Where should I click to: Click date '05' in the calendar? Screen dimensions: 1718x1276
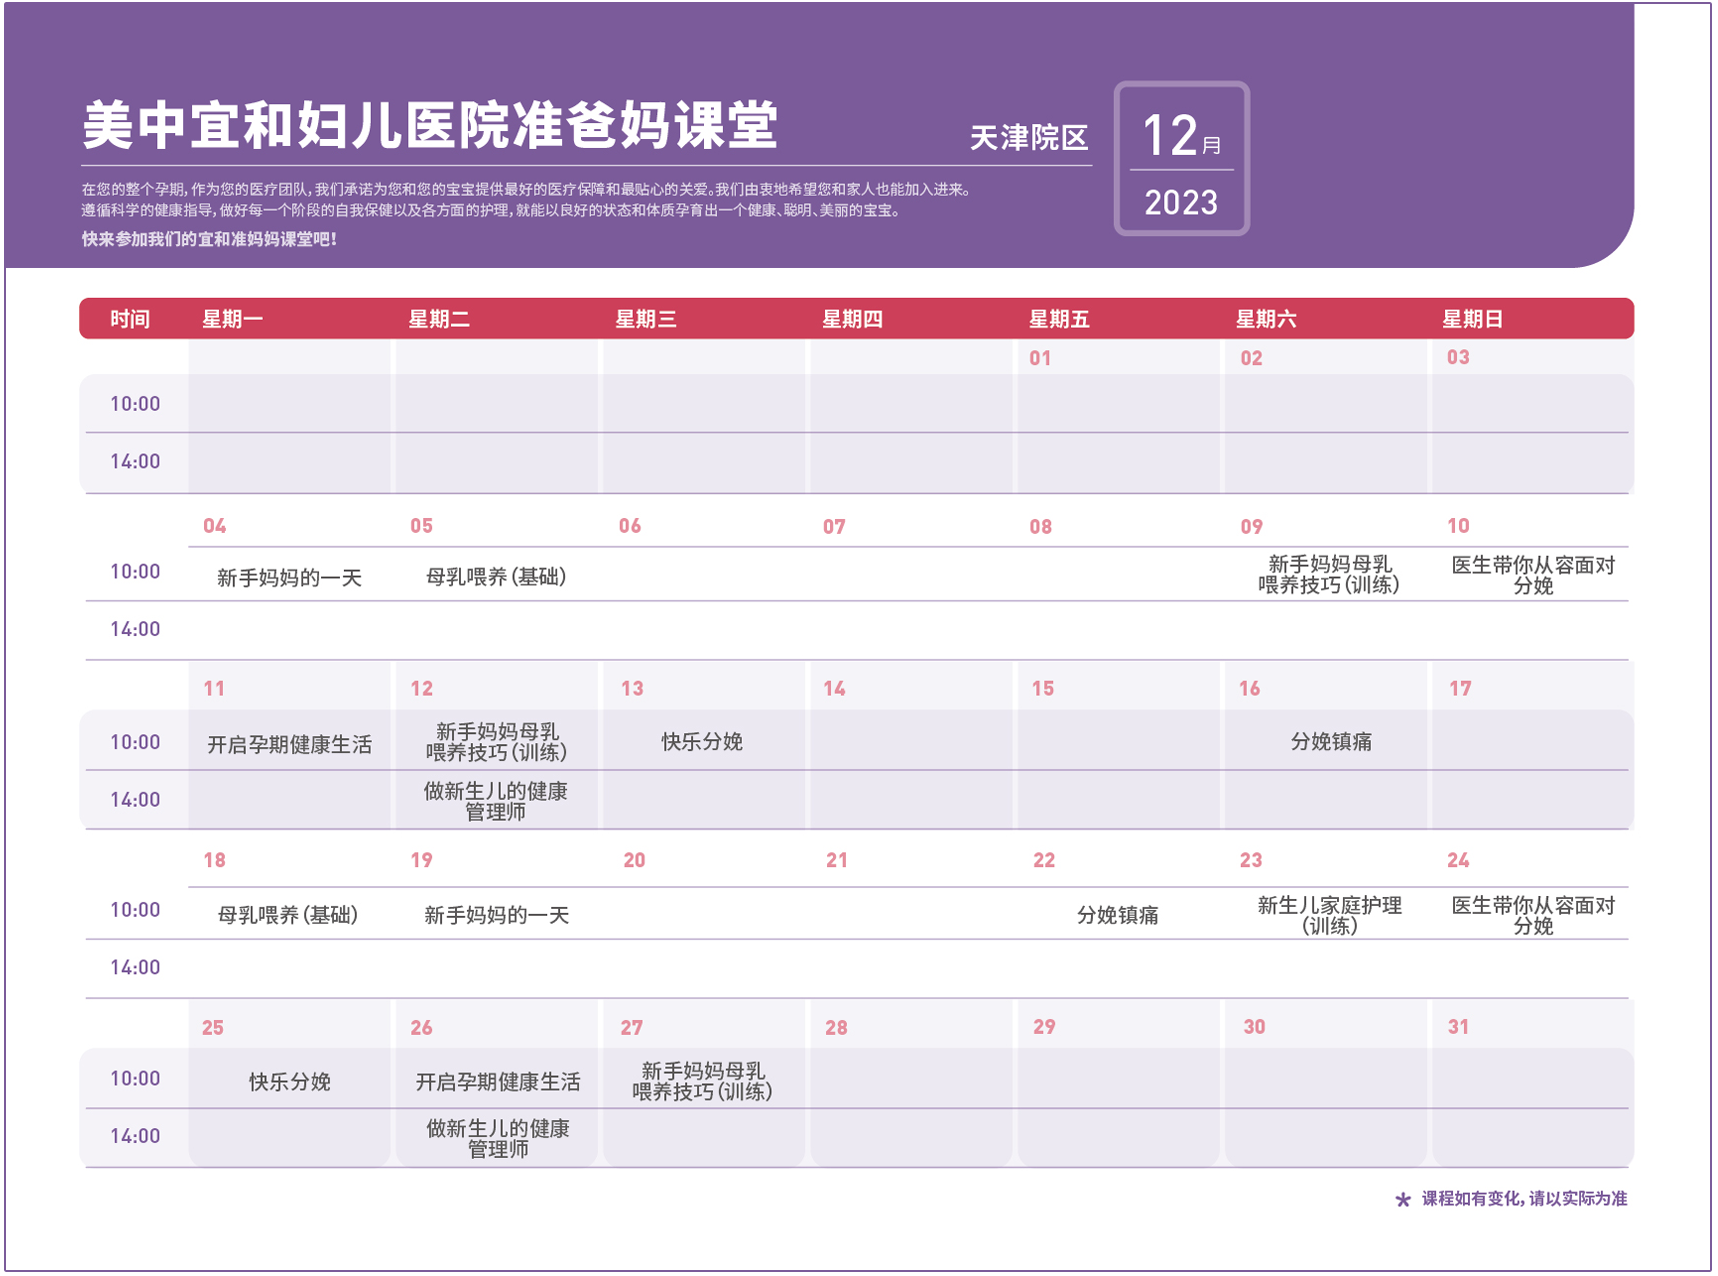coord(422,526)
